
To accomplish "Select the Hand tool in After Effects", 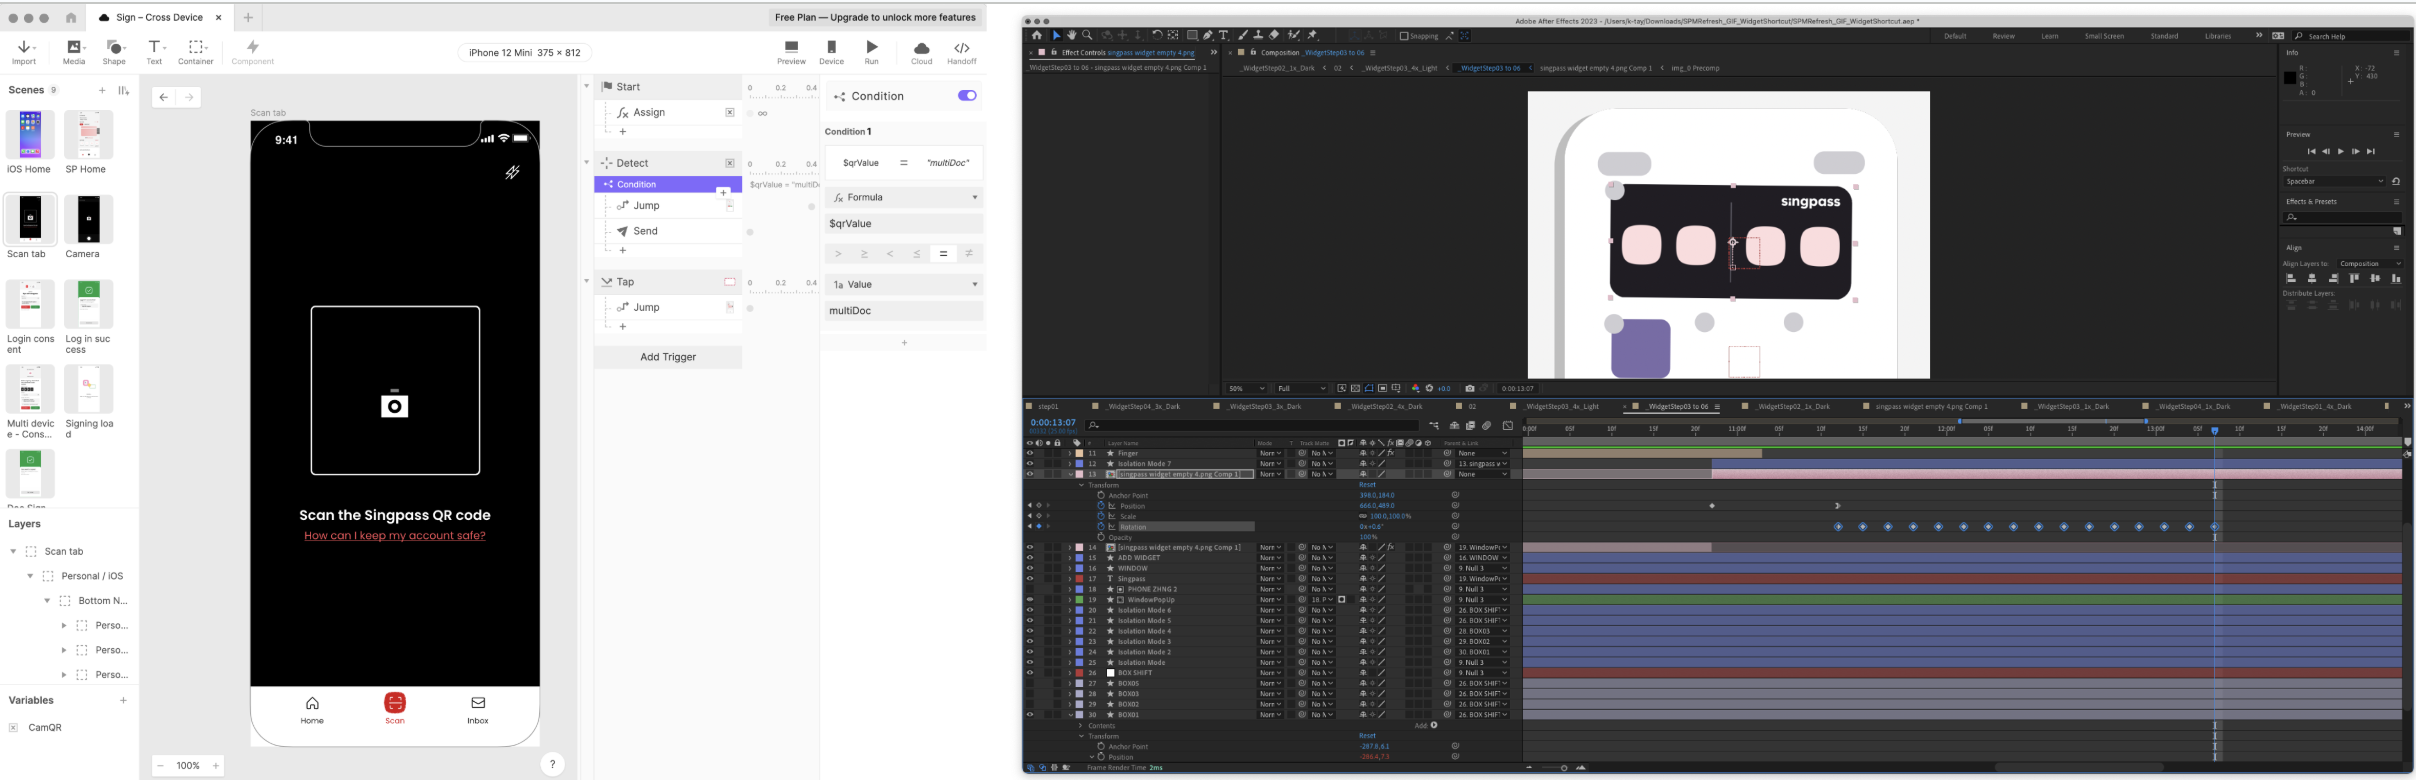I will coord(1071,35).
